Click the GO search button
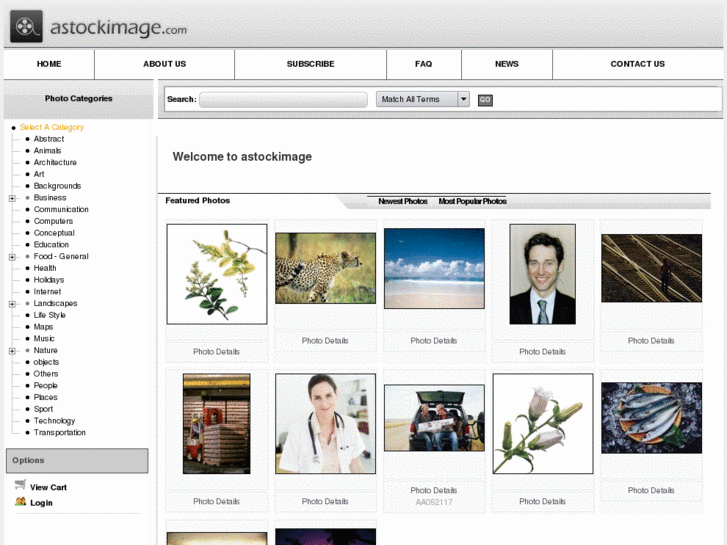This screenshot has height=545, width=727. 485,100
